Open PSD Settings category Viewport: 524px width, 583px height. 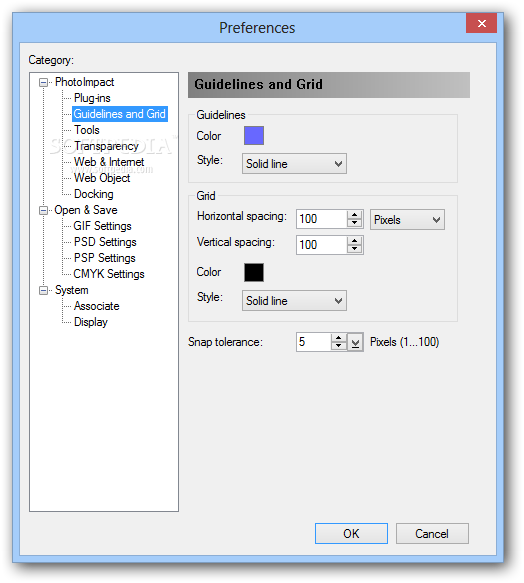click(105, 242)
